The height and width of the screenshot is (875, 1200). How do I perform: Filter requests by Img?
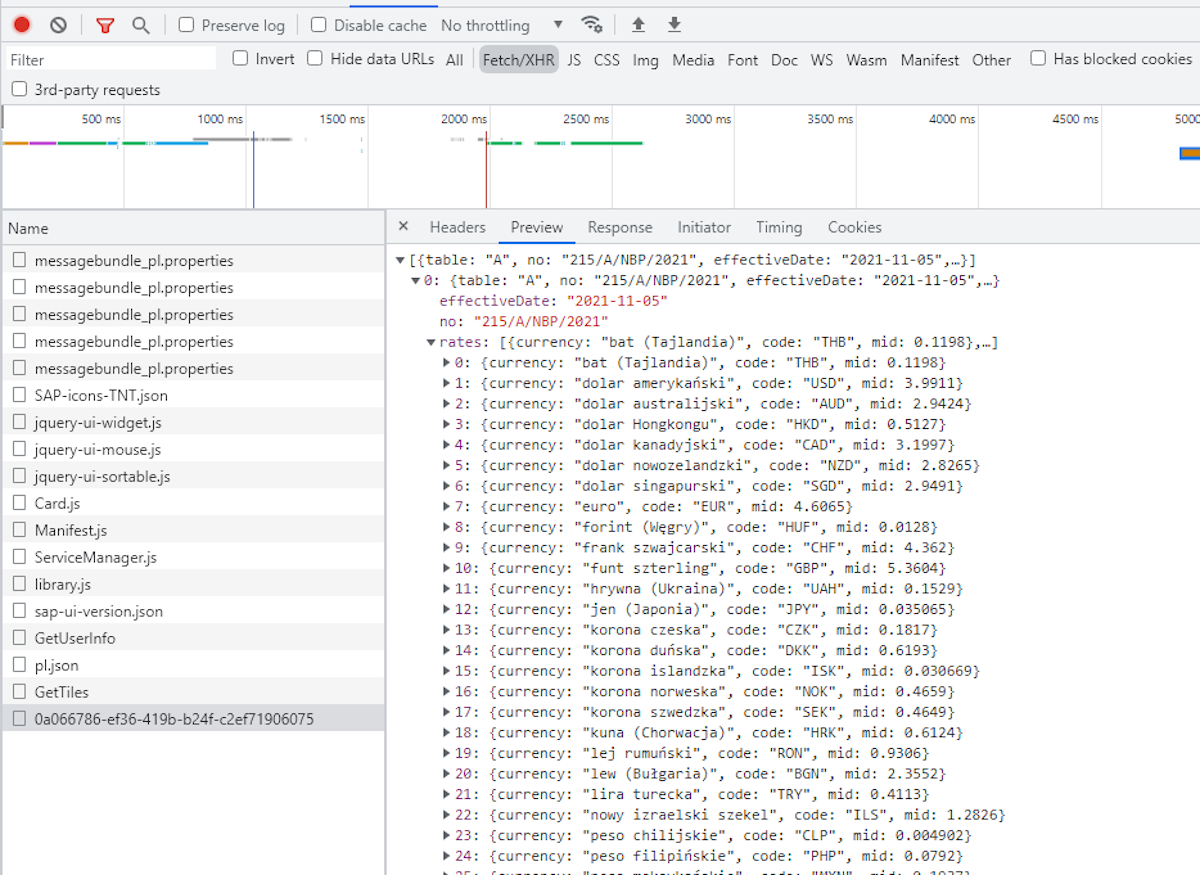click(x=646, y=60)
